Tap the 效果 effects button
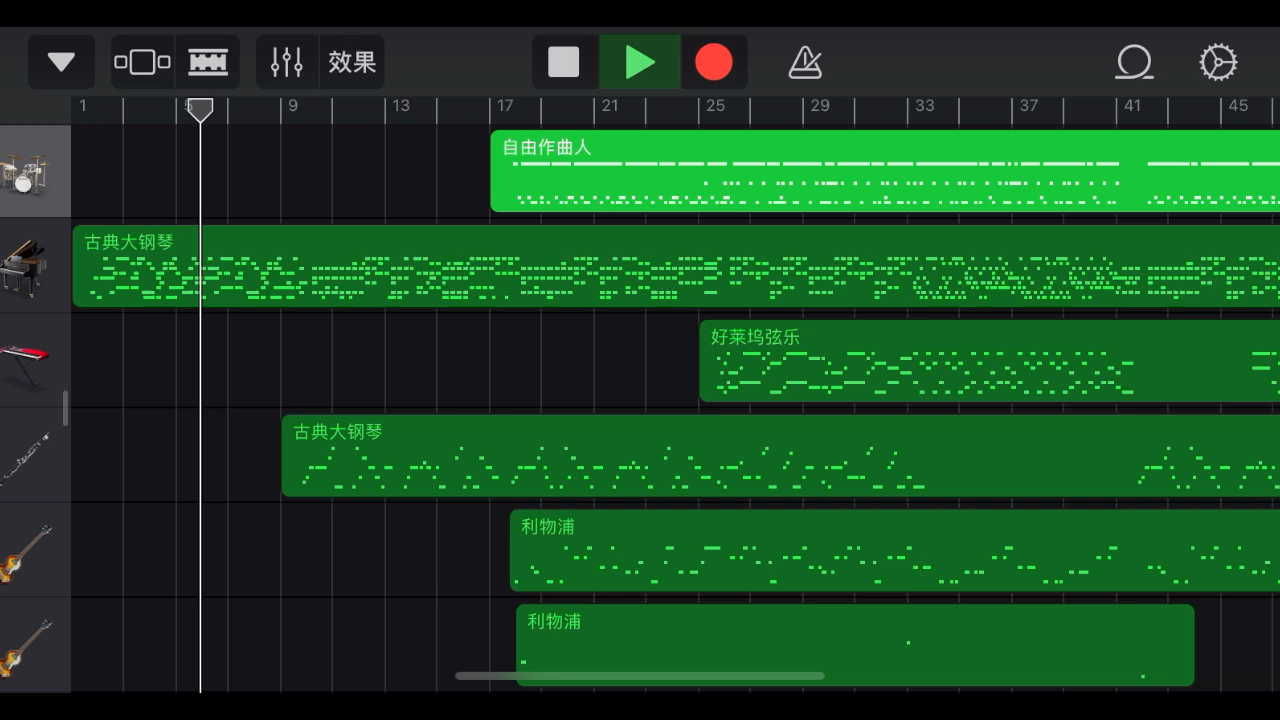 coord(352,62)
